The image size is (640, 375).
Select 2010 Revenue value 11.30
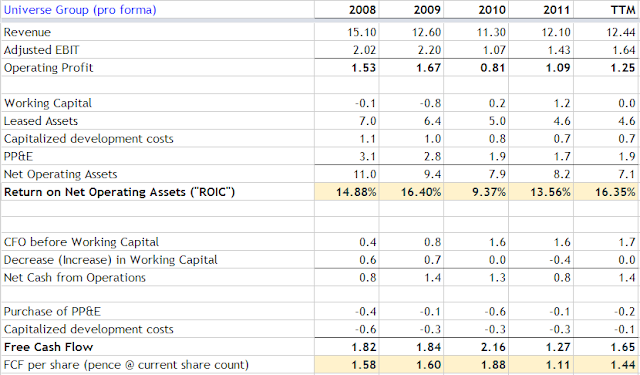point(491,32)
